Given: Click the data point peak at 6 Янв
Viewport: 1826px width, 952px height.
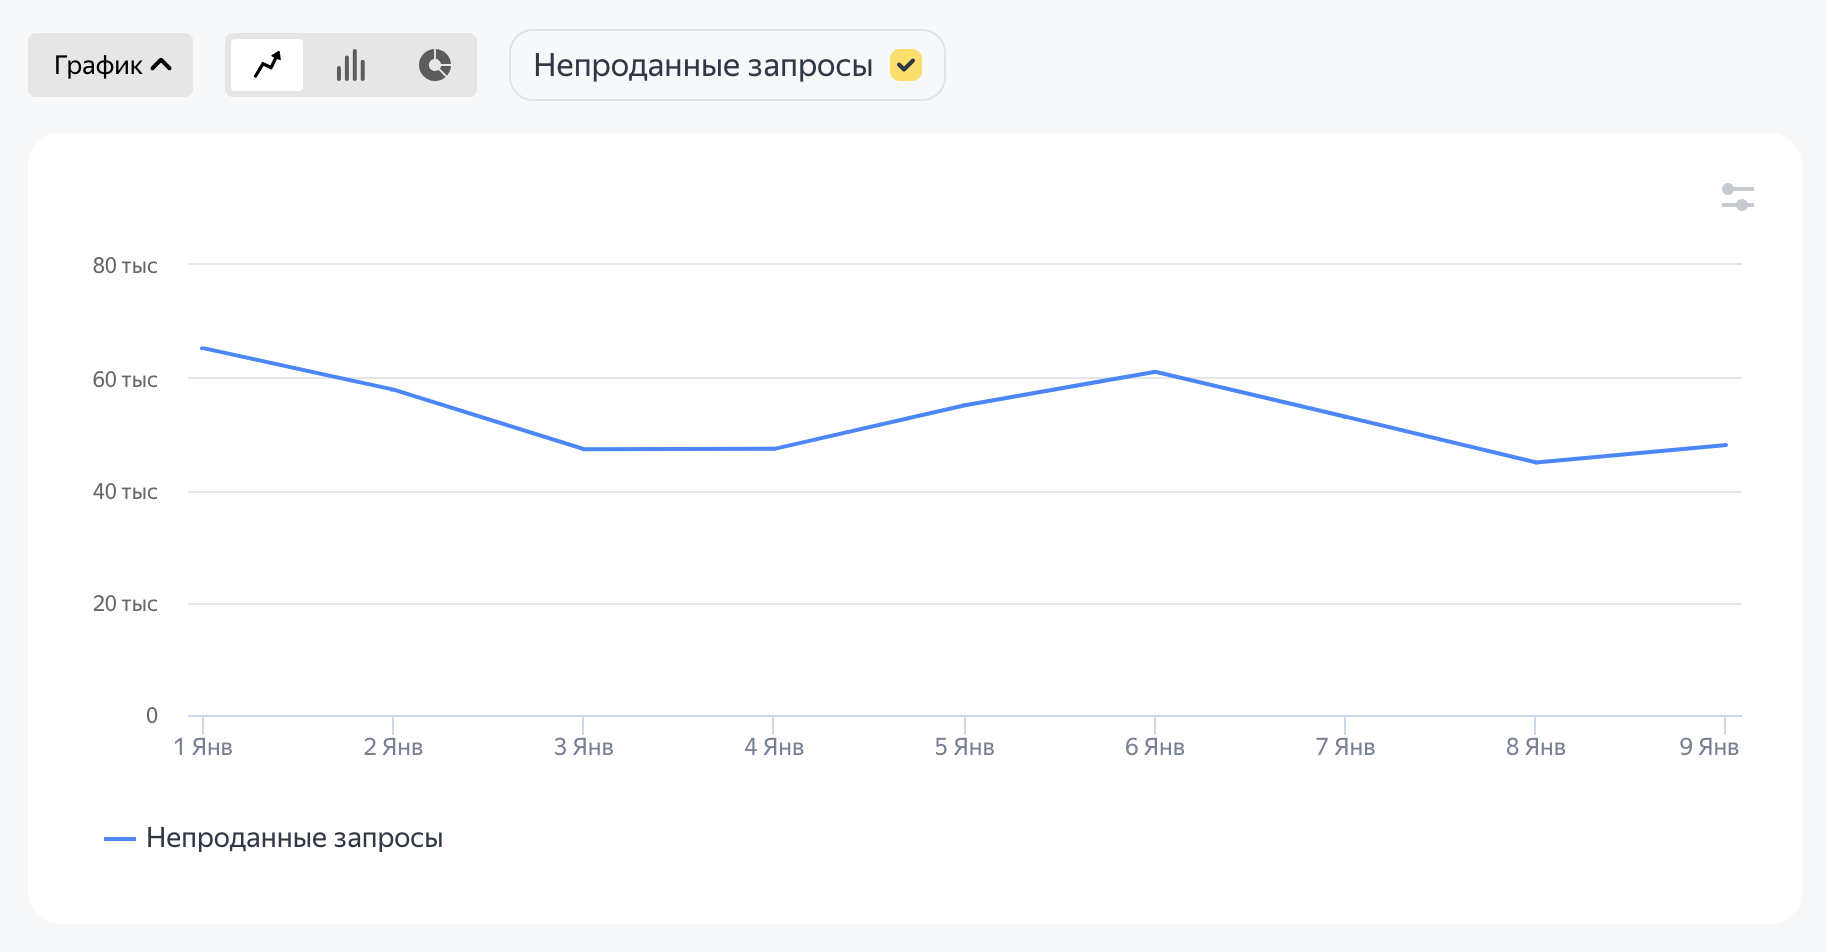Looking at the screenshot, I should click(x=1155, y=372).
